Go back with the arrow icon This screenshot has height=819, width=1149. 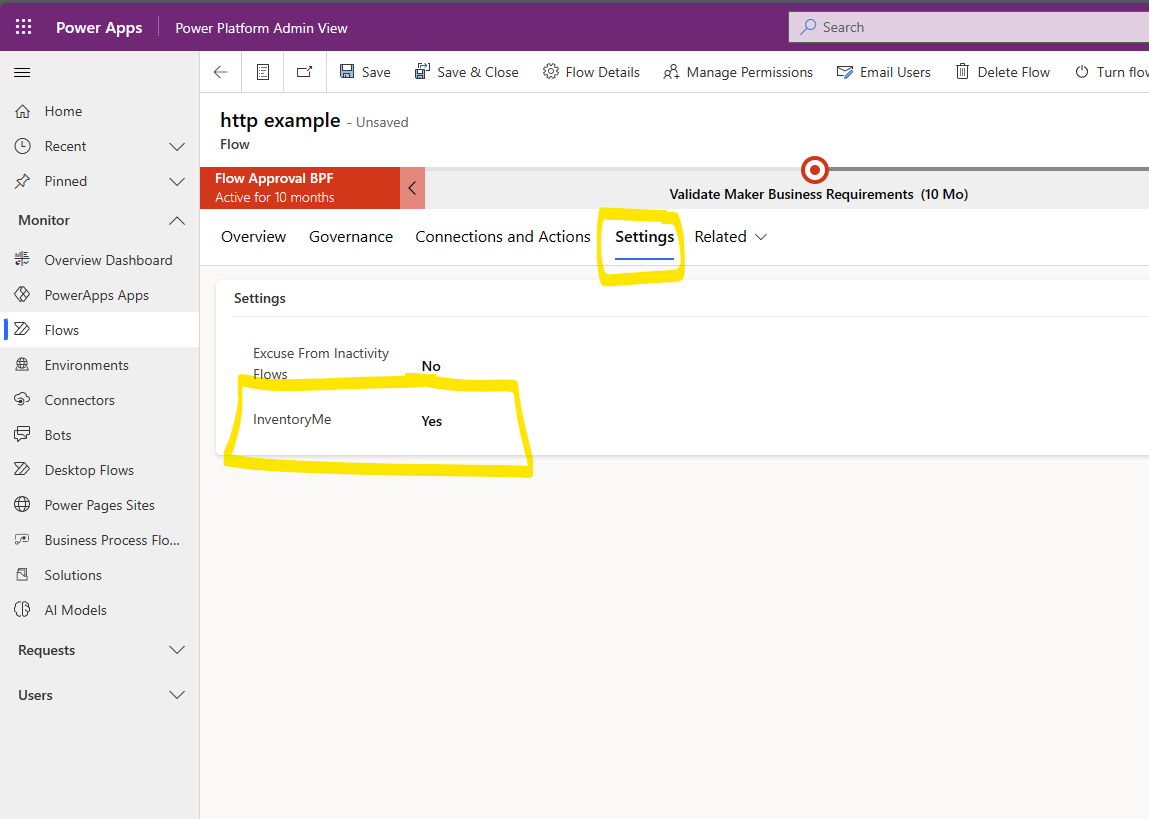pyautogui.click(x=221, y=72)
